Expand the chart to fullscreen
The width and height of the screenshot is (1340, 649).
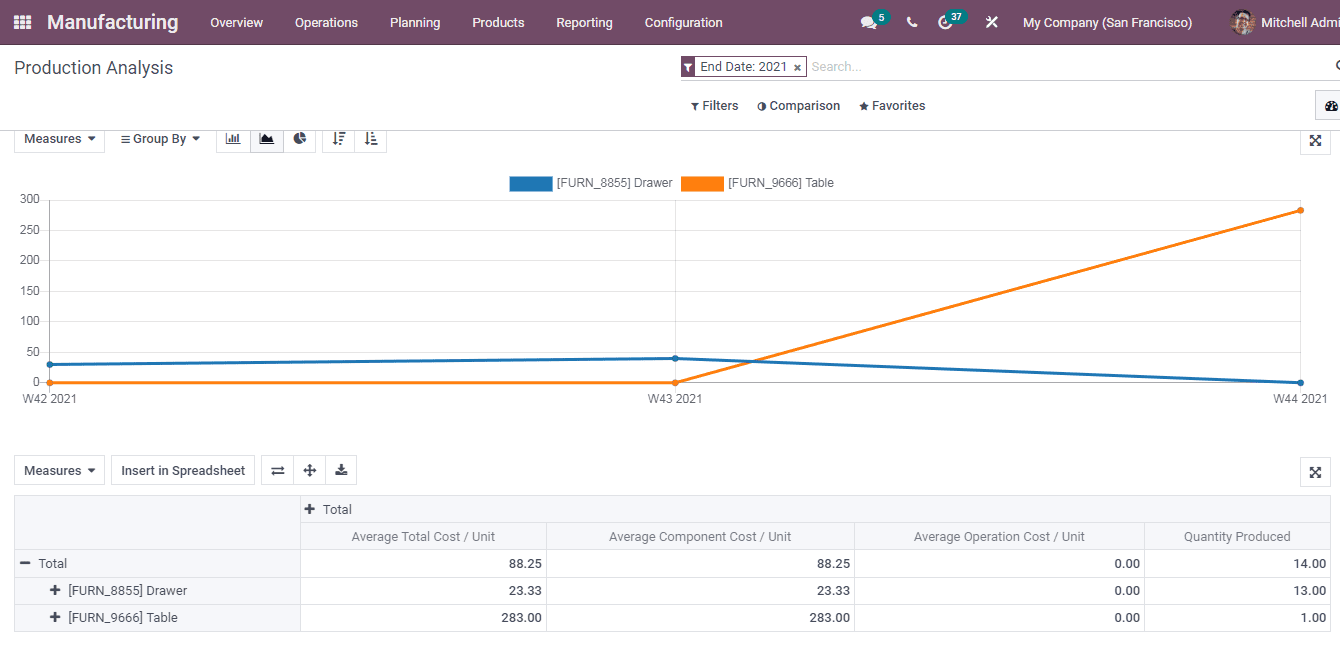(x=1315, y=141)
